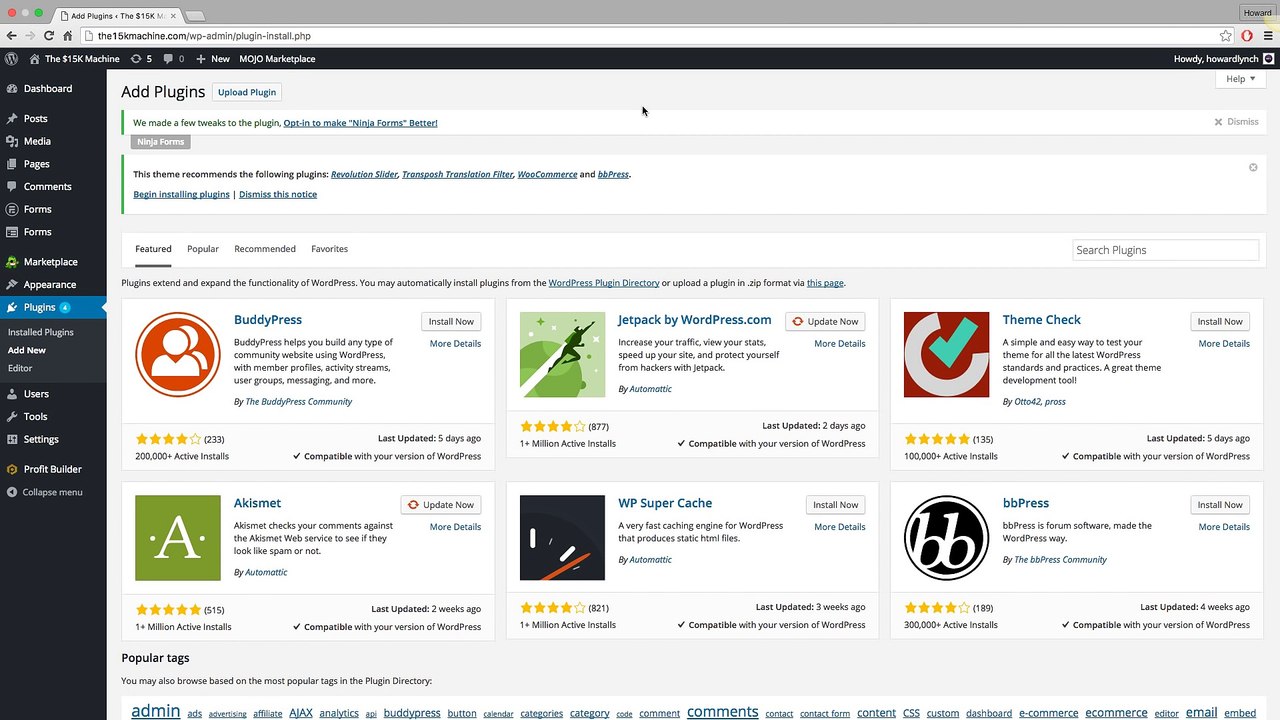1280x720 pixels.
Task: Click the Theme Check plugin icon
Action: tap(946, 355)
